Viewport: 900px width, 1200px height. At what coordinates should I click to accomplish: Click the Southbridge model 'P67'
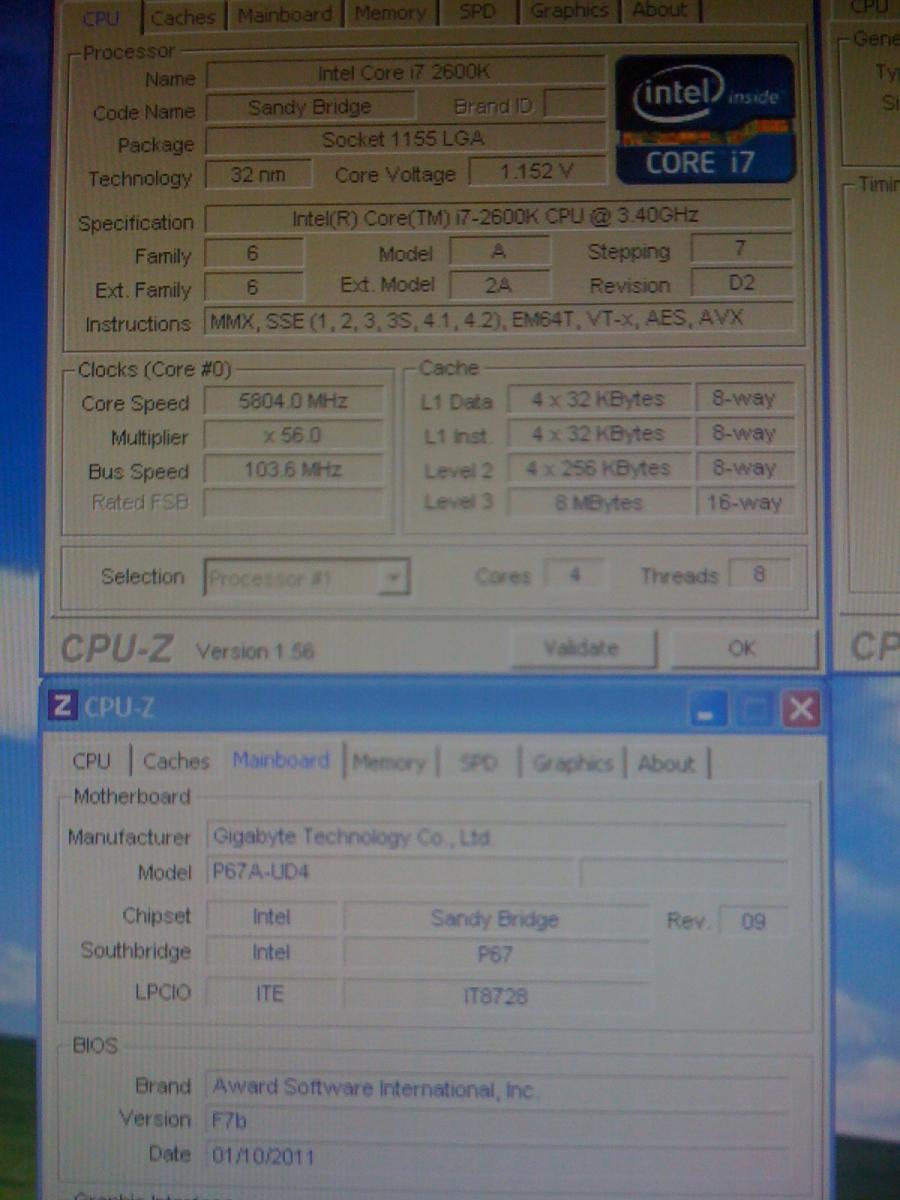495,954
